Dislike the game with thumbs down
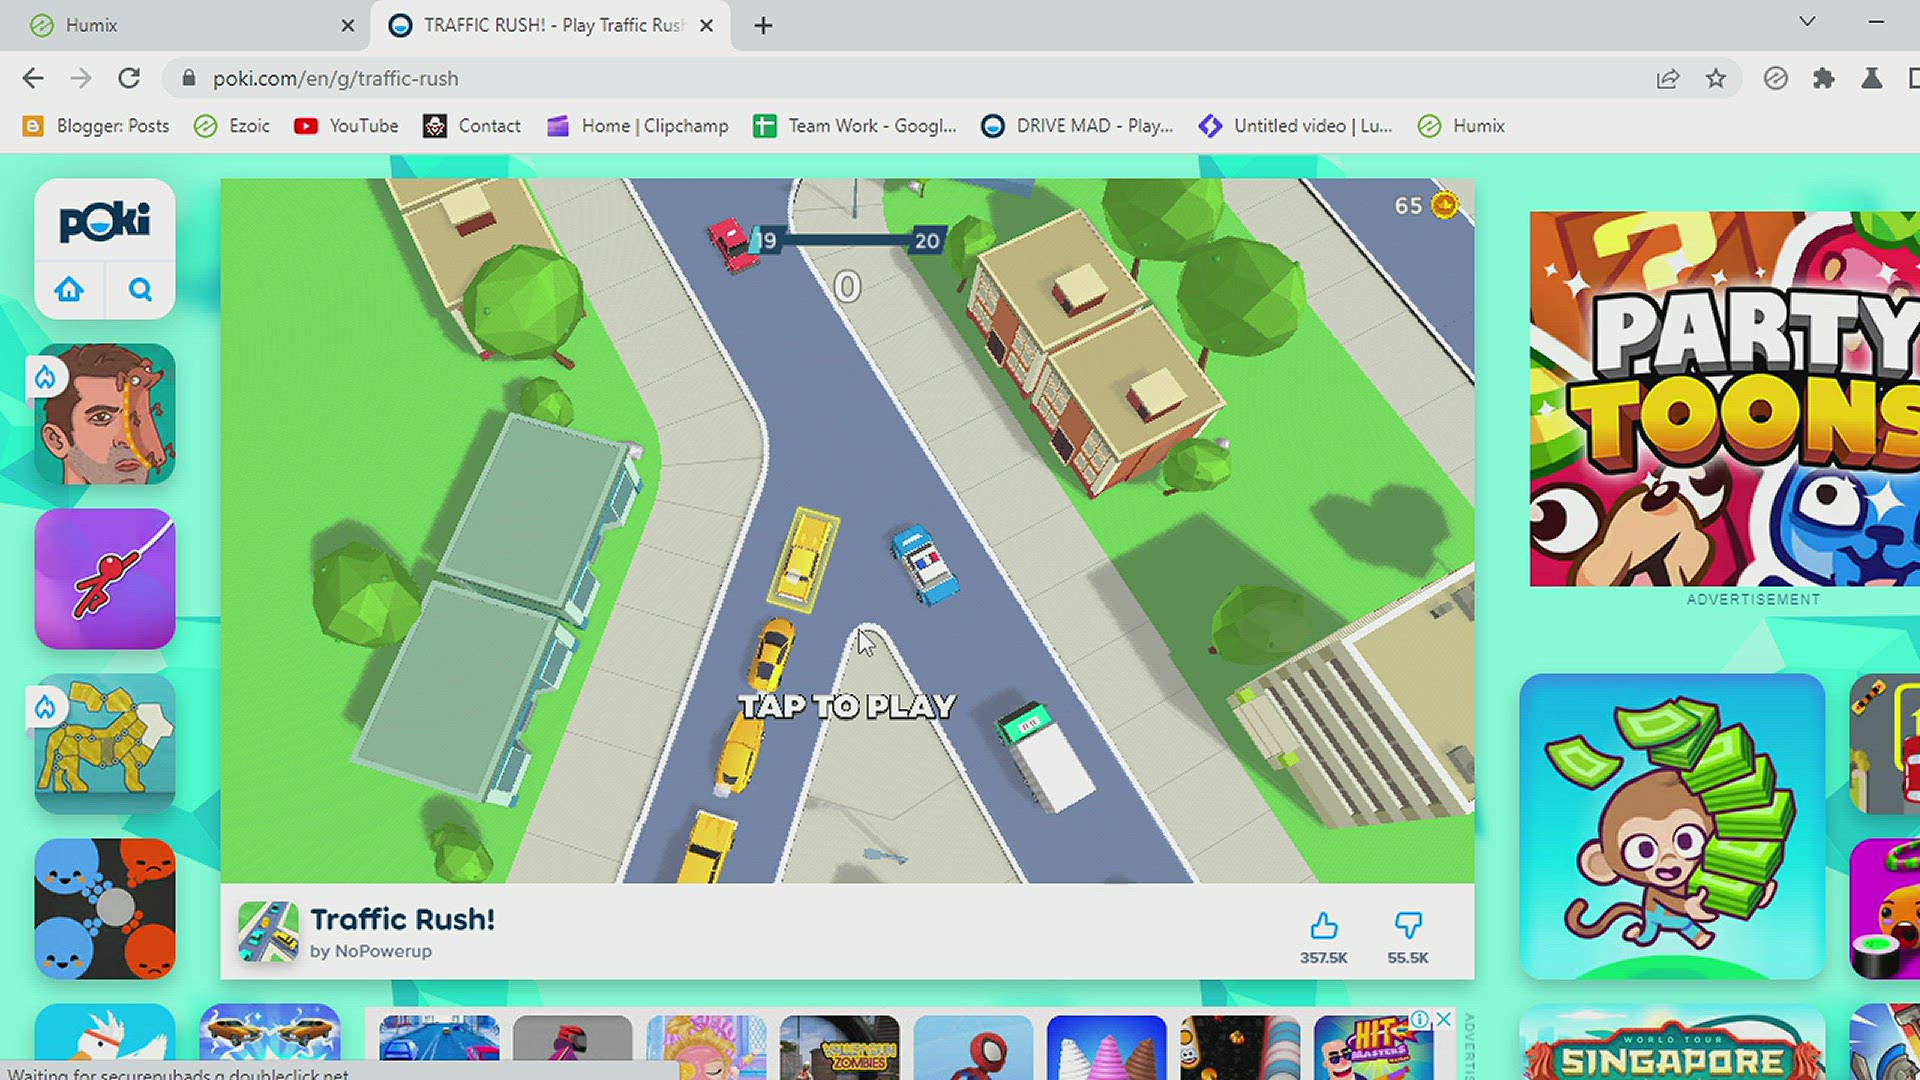The width and height of the screenshot is (1920, 1080). [x=1407, y=926]
